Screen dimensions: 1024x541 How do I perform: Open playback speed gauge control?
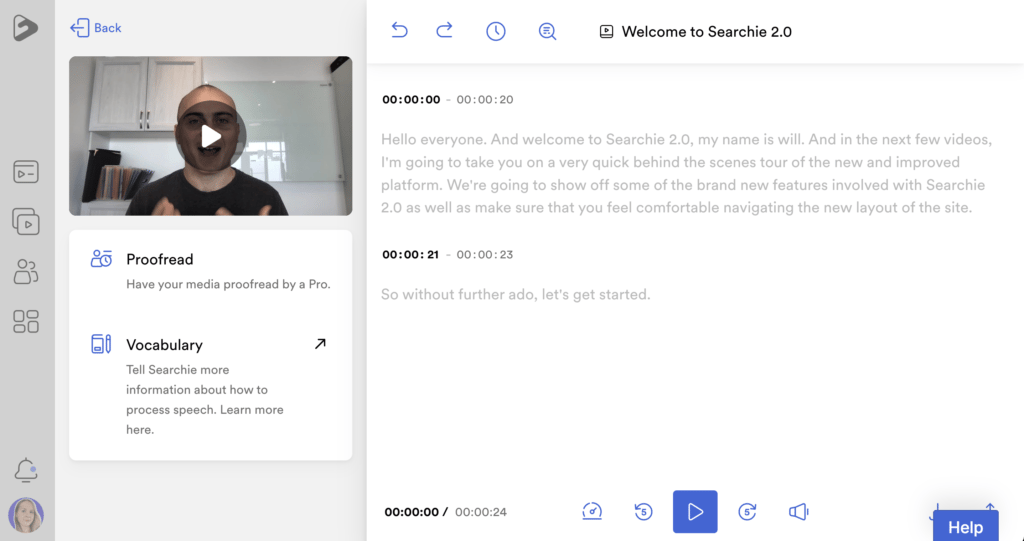click(x=592, y=512)
